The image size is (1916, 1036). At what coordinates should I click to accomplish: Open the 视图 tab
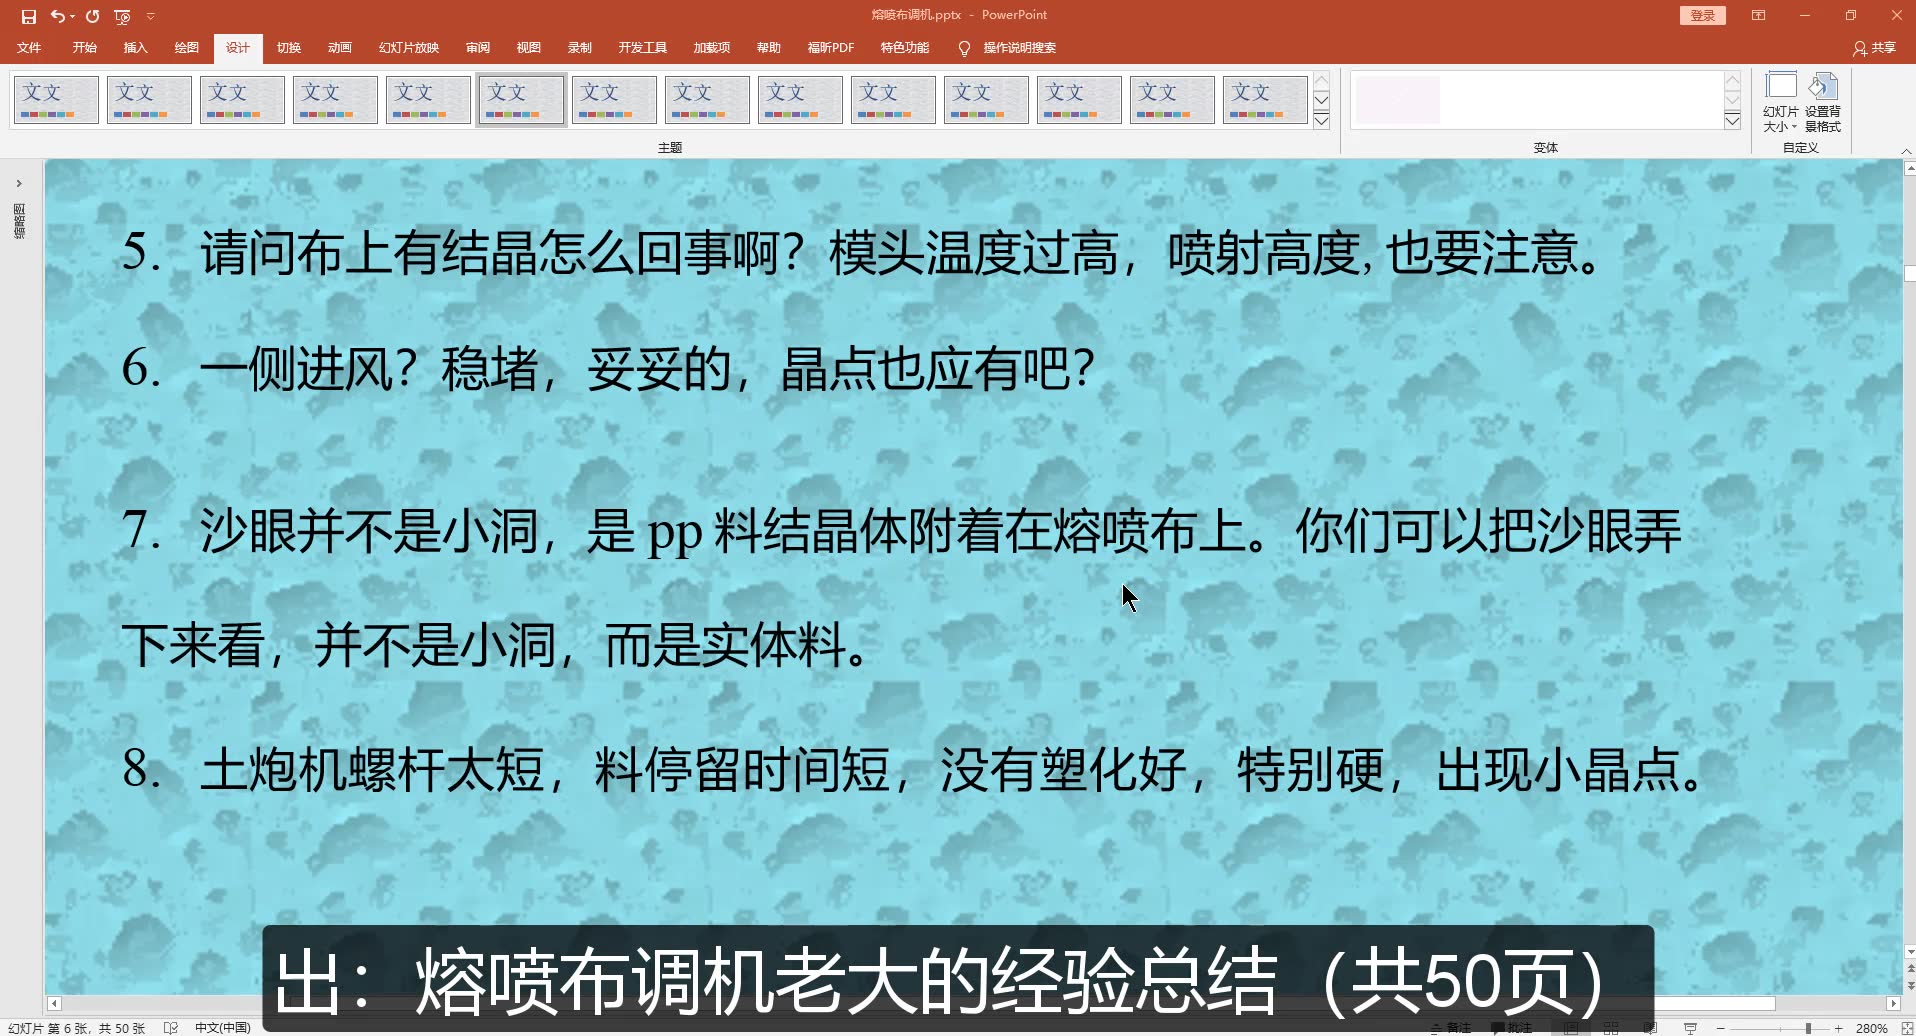point(529,48)
